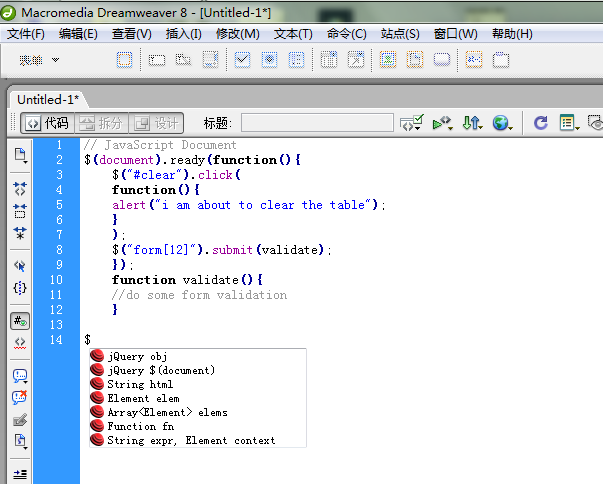Screen dimensions: 605x486
Task: Insert a Label form object
Action: click(474, 60)
